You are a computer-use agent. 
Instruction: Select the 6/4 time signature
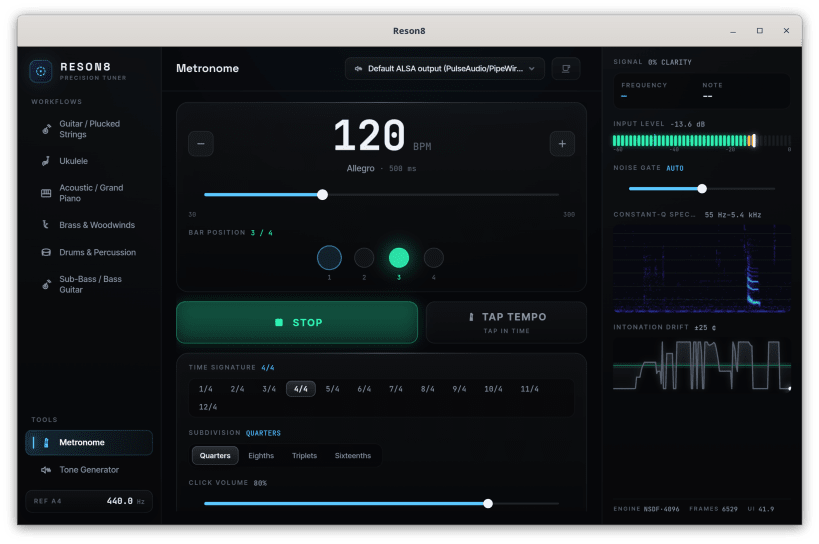tap(365, 389)
